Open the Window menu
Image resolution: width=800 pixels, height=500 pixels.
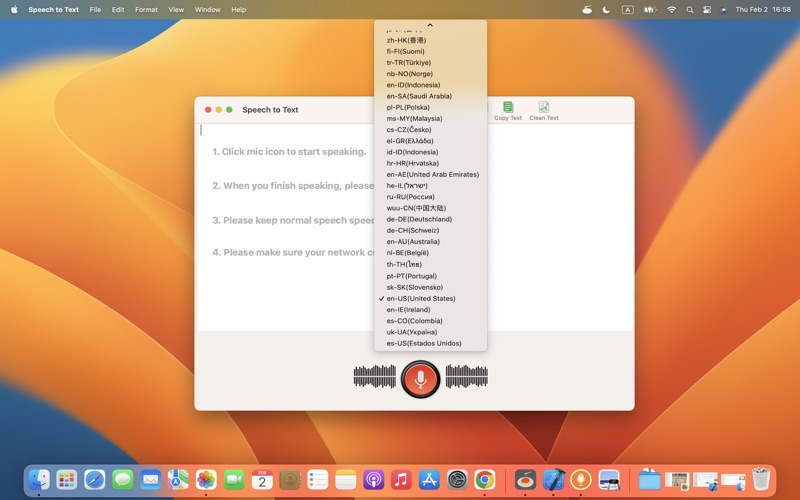[208, 10]
